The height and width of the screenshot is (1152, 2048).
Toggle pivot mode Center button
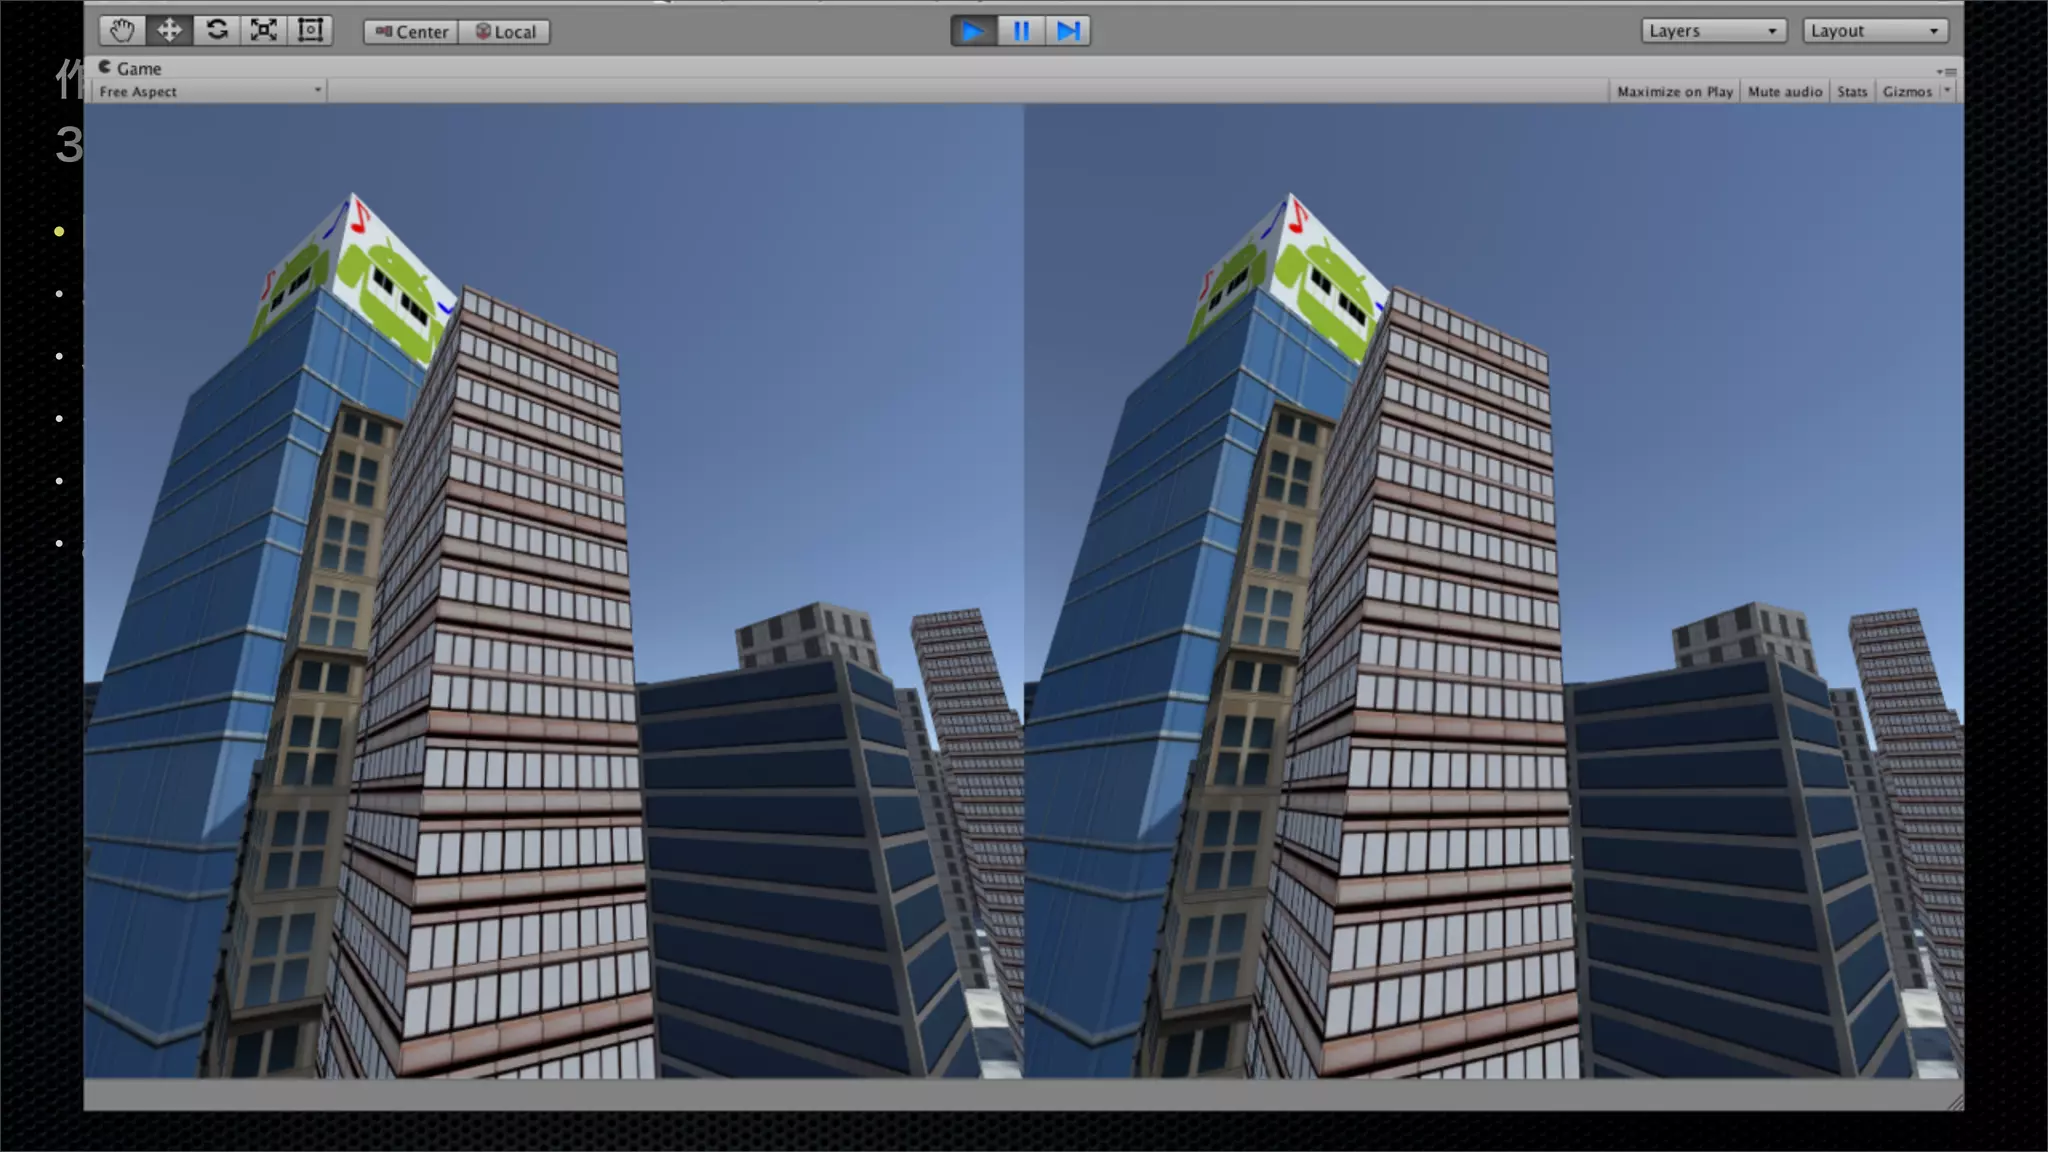click(411, 32)
